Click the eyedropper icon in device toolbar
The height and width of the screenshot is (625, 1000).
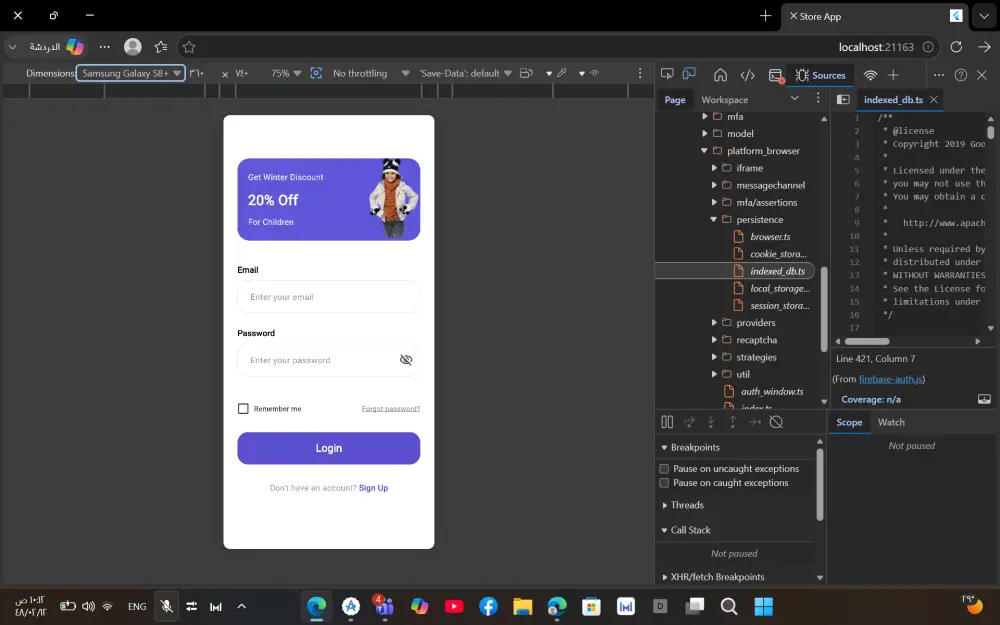562,73
